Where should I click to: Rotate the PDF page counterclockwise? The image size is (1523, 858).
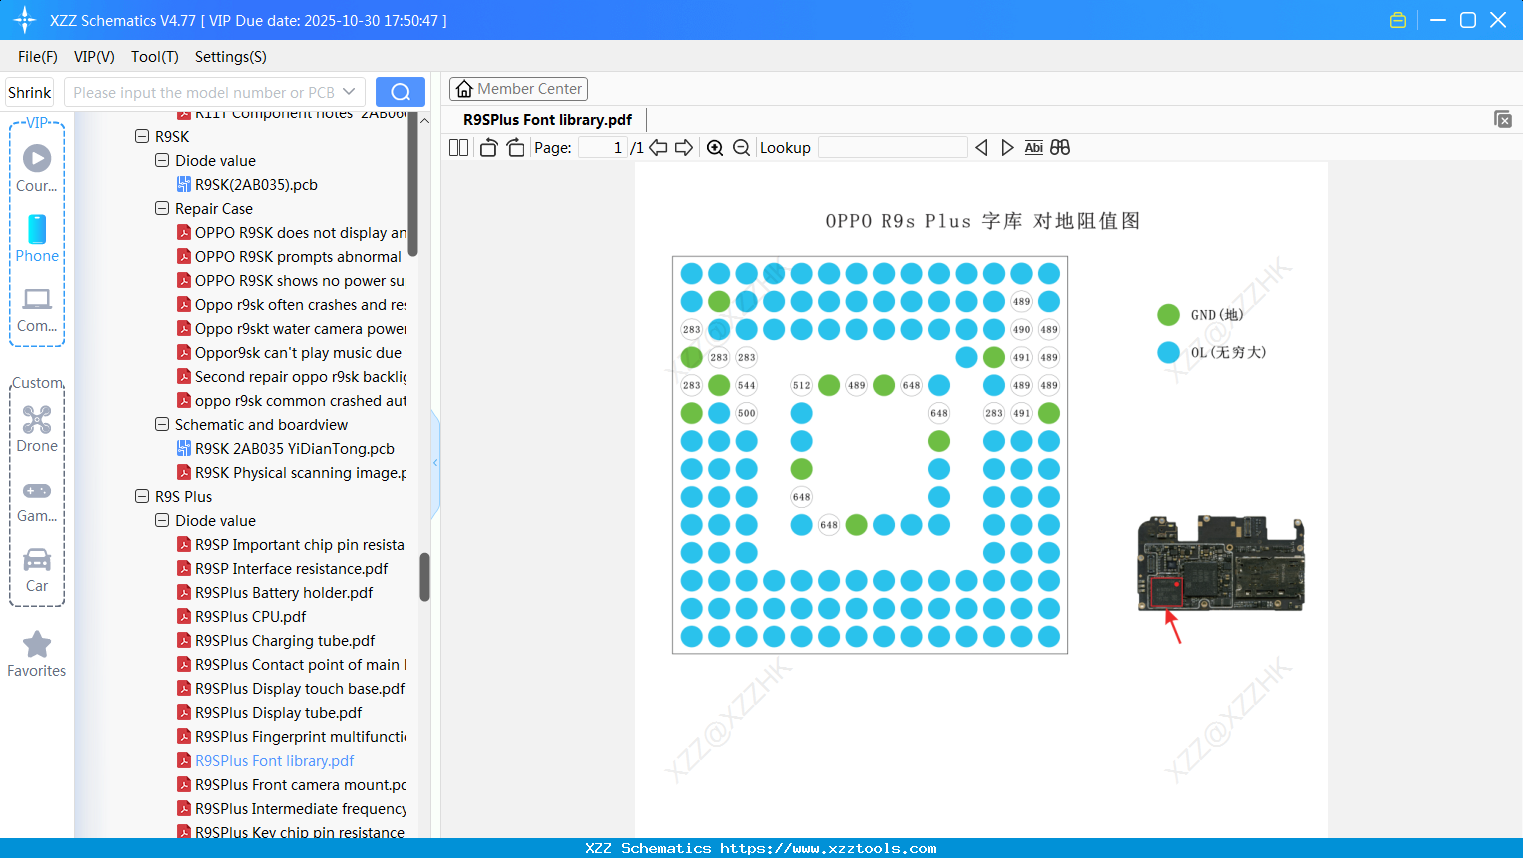pos(488,148)
